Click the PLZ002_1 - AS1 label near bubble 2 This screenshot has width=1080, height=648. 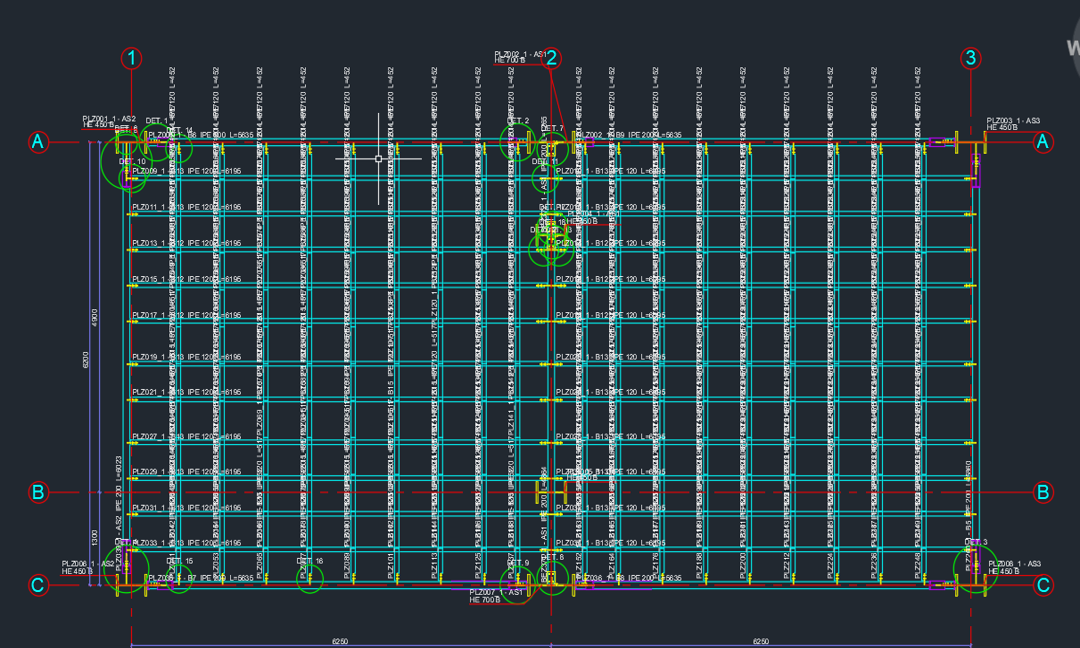520,54
